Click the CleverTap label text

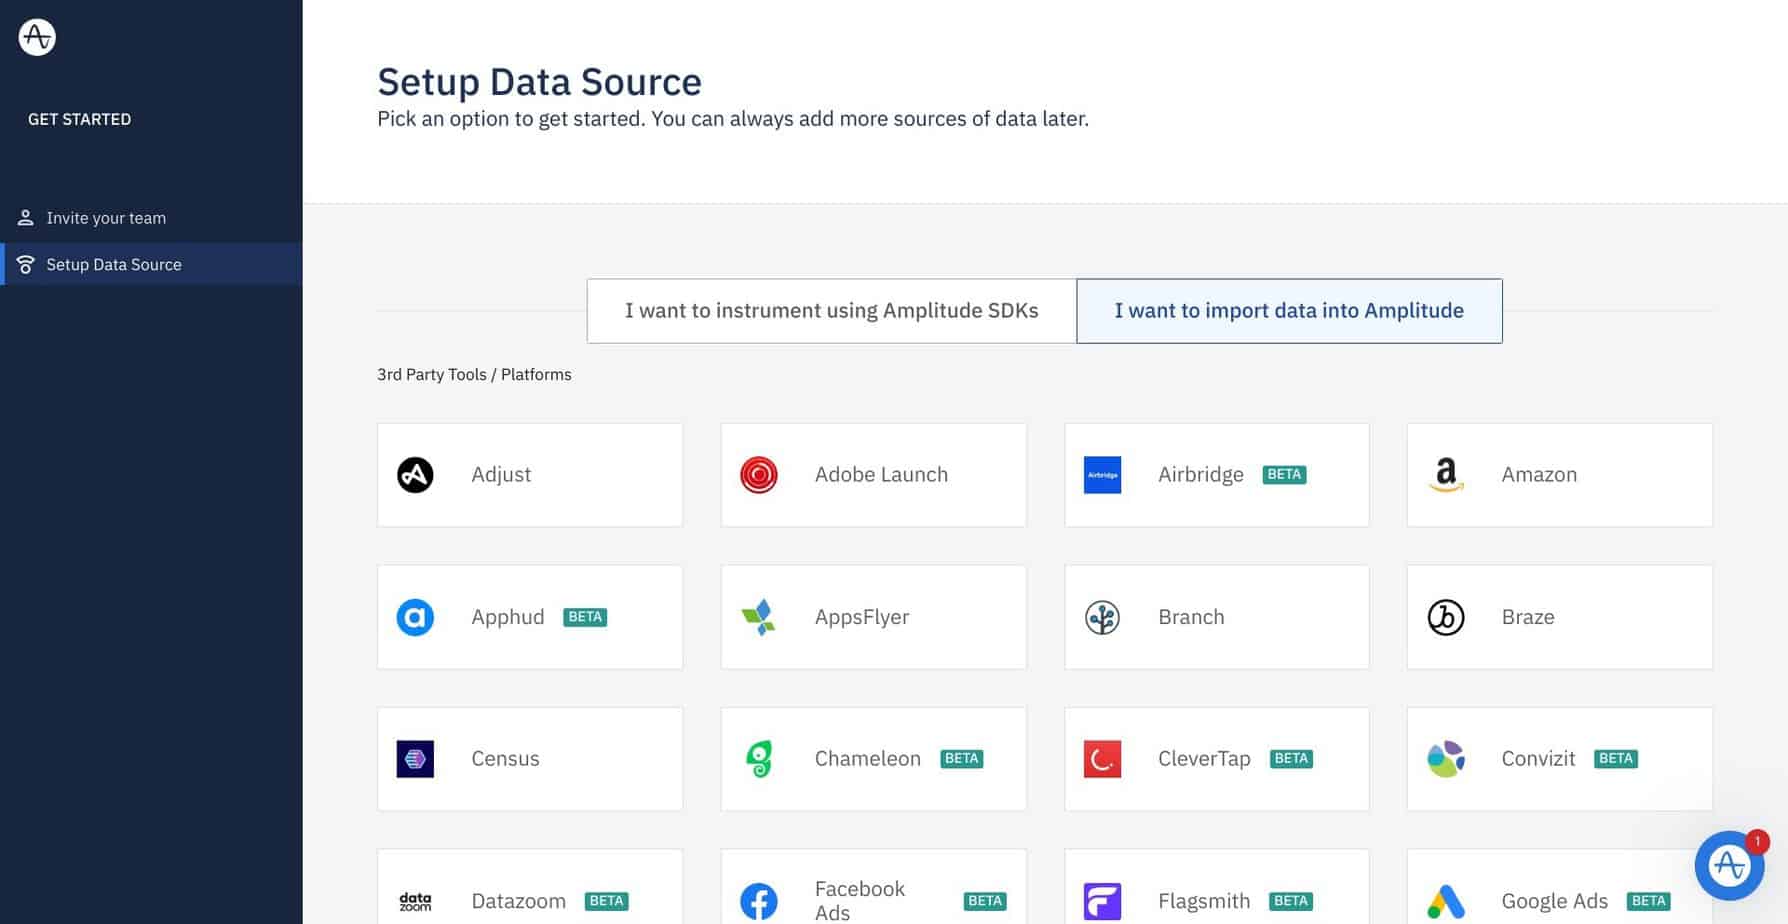coord(1204,759)
